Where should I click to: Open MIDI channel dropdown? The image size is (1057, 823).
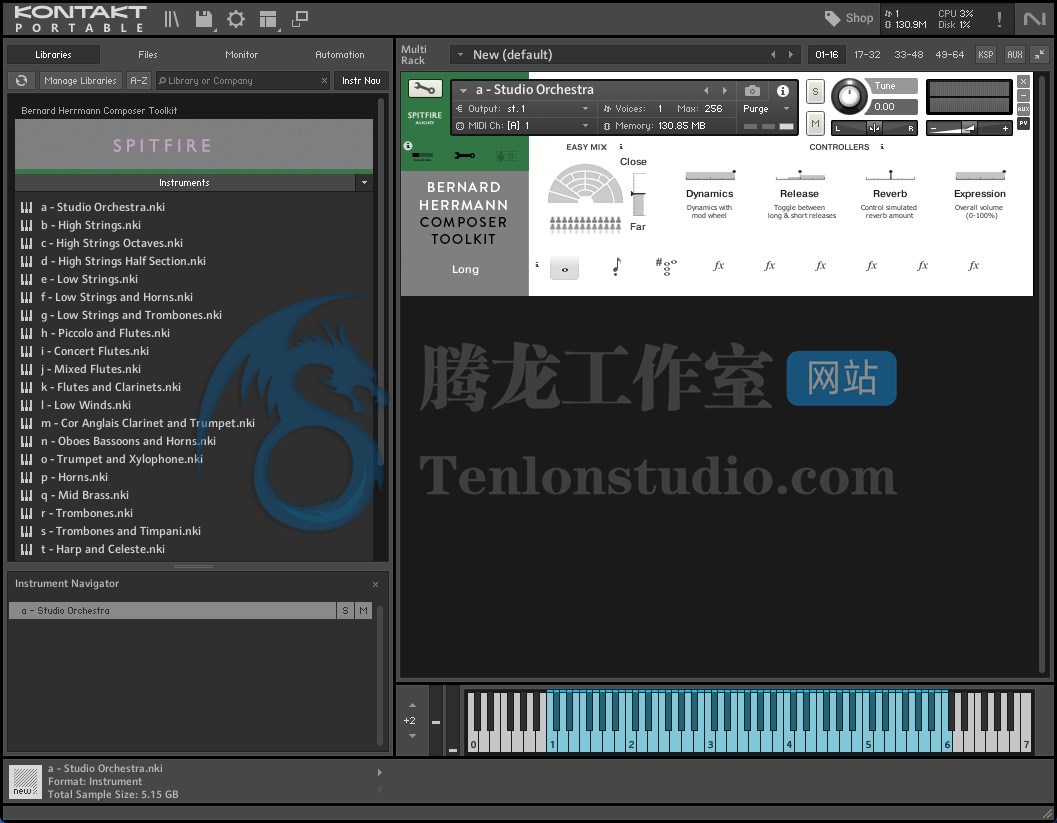[x=584, y=125]
